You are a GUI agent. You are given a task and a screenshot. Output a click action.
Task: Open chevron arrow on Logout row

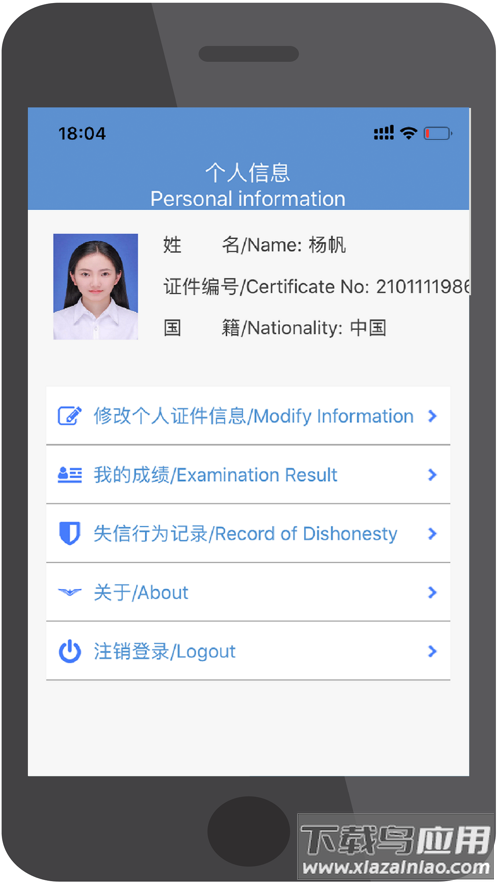coord(432,651)
